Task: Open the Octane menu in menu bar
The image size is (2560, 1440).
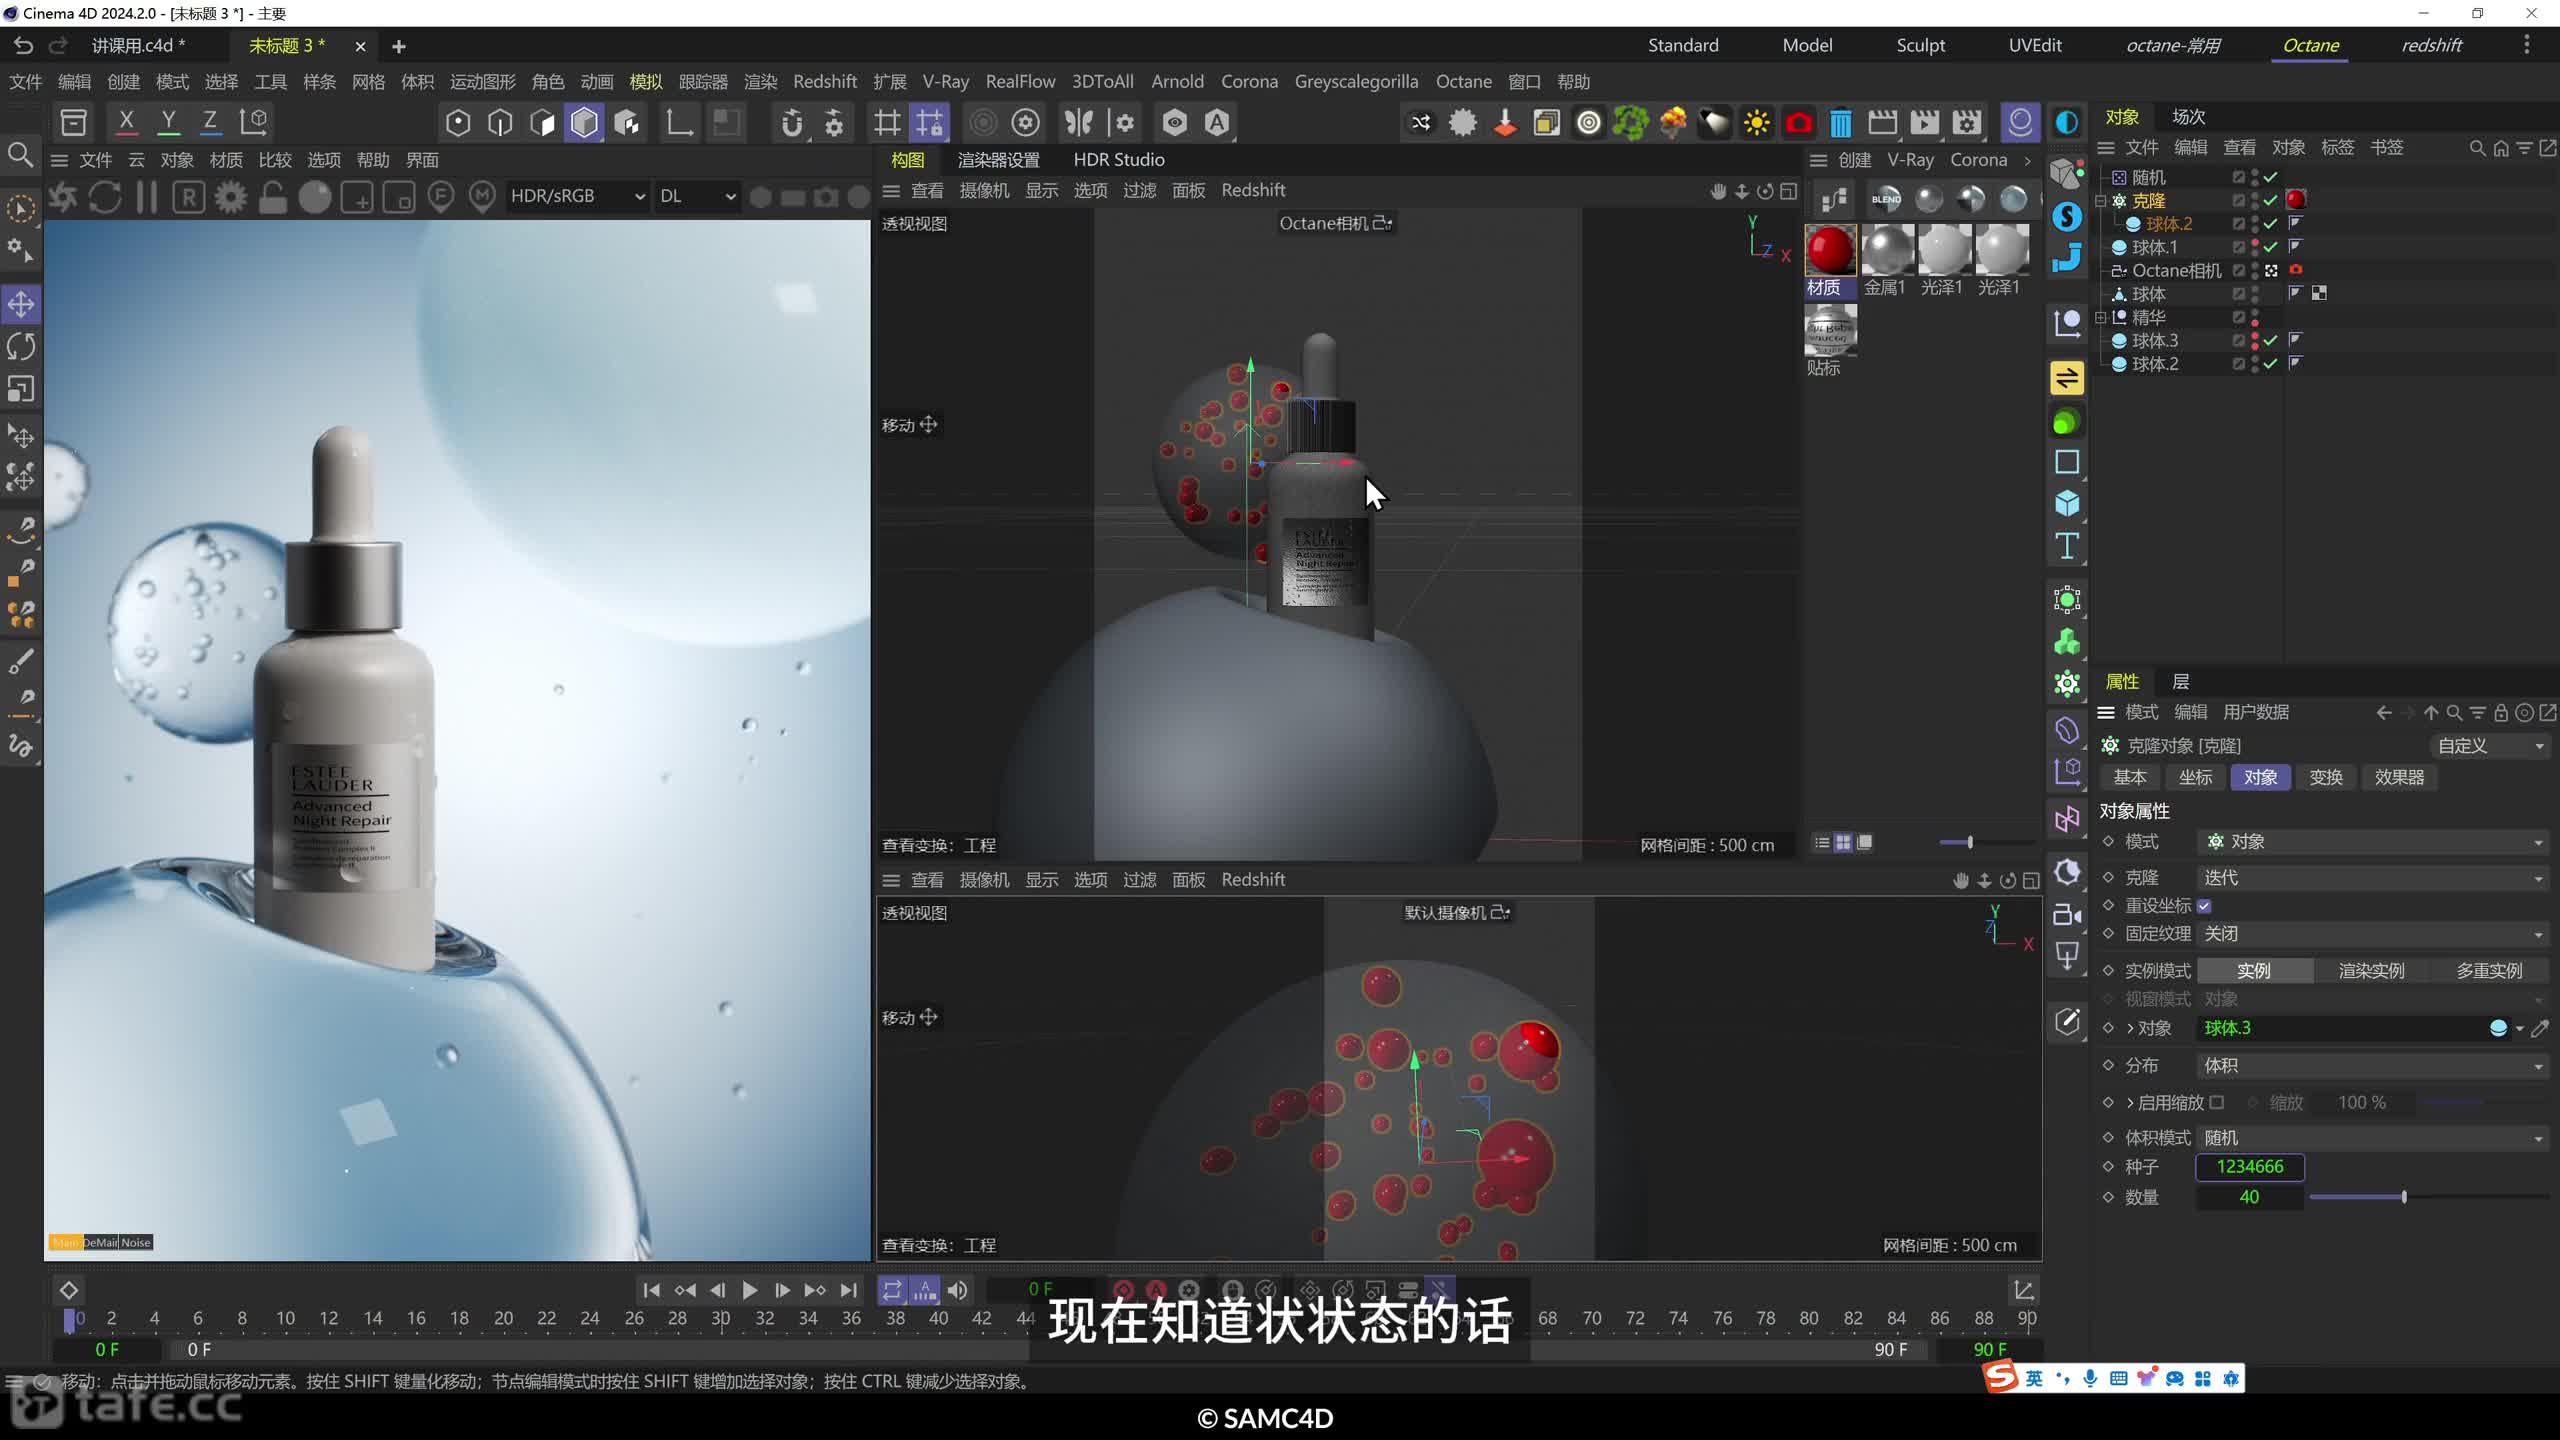Action: click(x=1463, y=81)
